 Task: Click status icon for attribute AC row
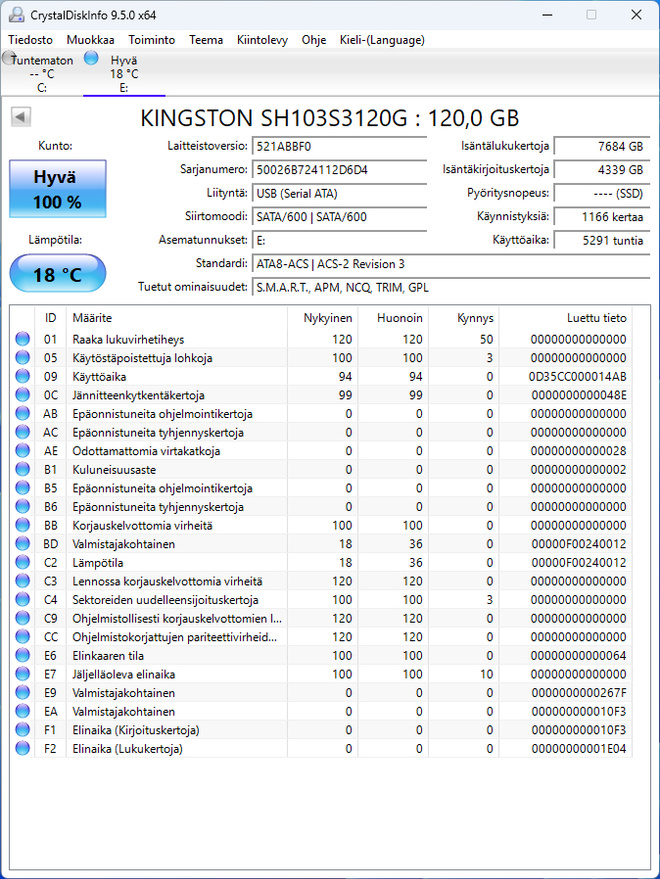[22, 432]
